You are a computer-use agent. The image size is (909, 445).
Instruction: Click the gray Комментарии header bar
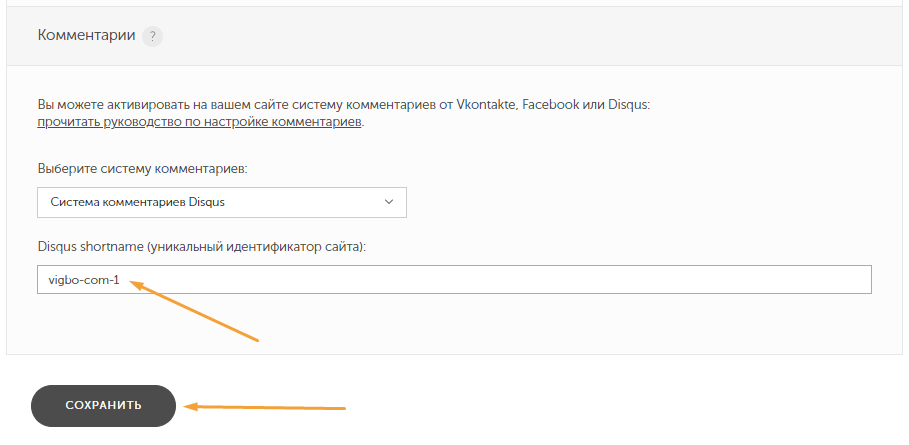click(454, 36)
